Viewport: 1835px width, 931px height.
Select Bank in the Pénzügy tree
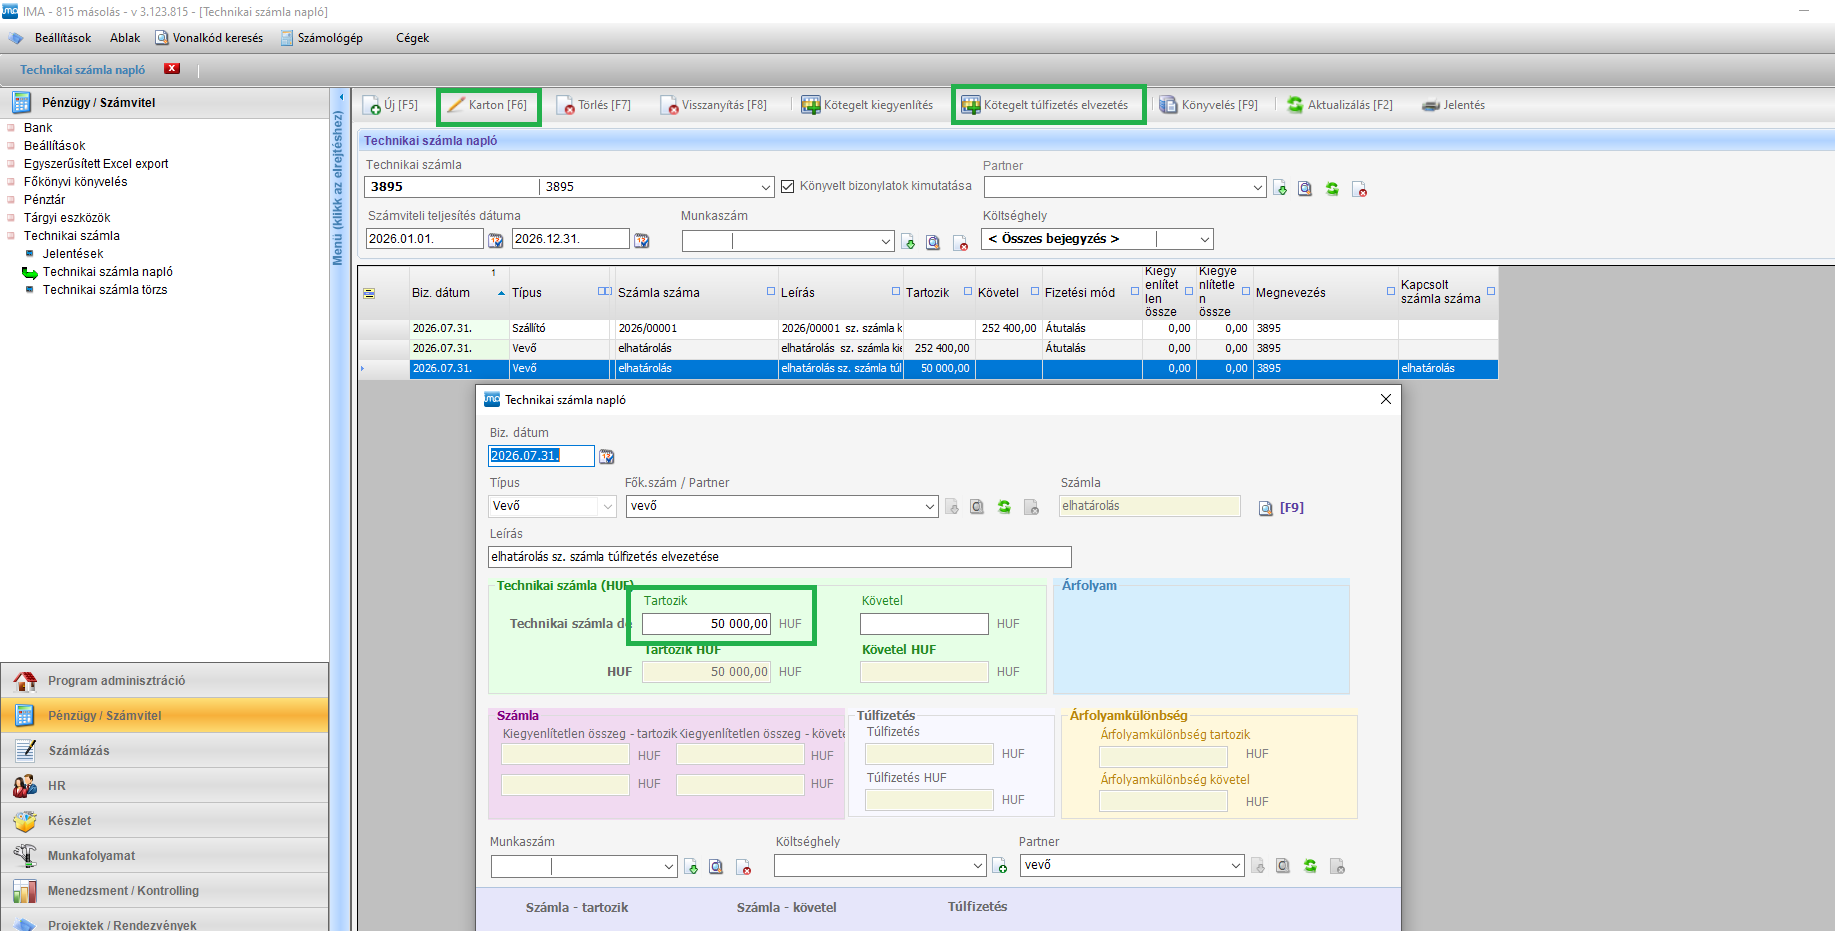pyautogui.click(x=38, y=128)
